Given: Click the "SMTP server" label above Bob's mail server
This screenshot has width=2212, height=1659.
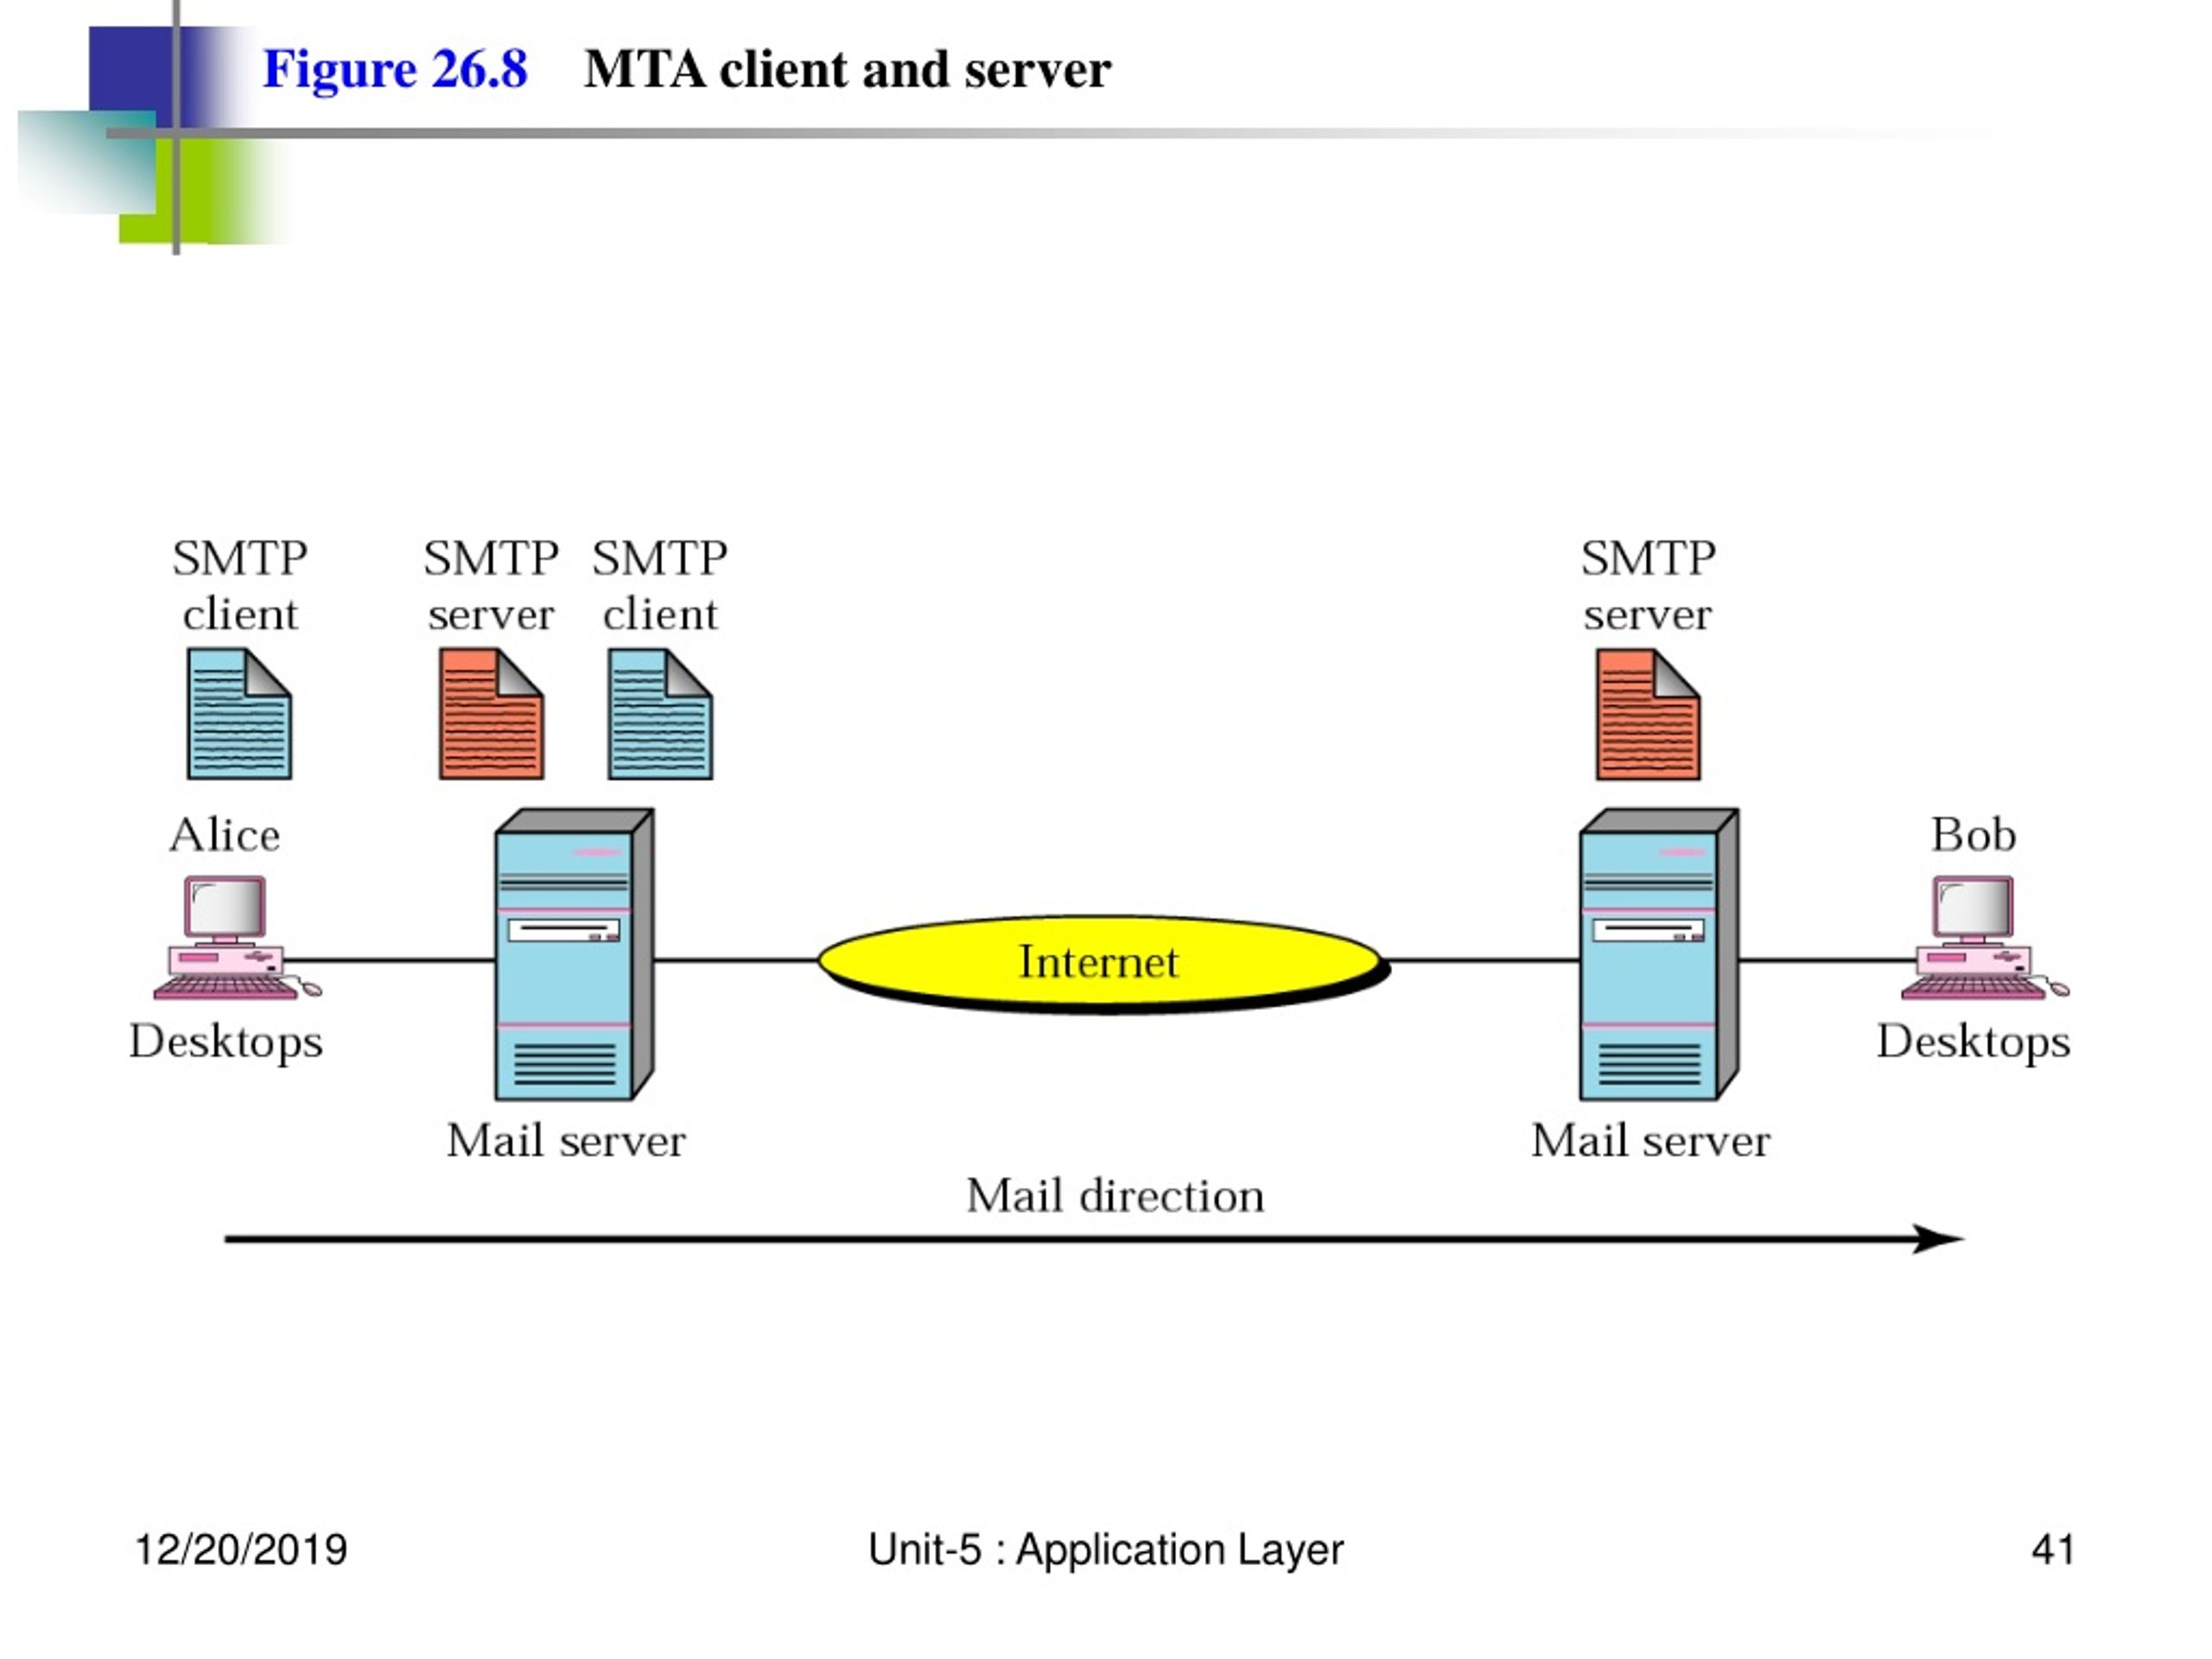Looking at the screenshot, I should coord(1648,586).
